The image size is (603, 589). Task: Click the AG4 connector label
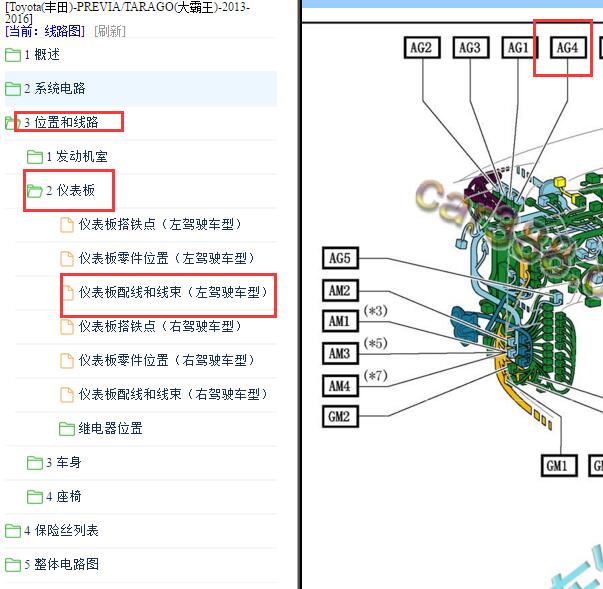pos(568,48)
